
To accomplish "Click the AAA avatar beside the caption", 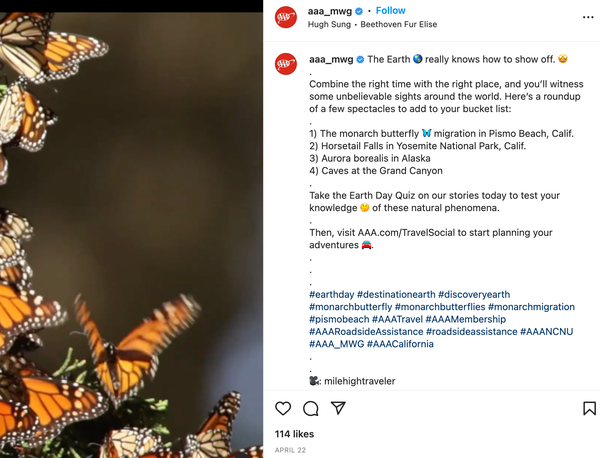I will click(x=286, y=65).
